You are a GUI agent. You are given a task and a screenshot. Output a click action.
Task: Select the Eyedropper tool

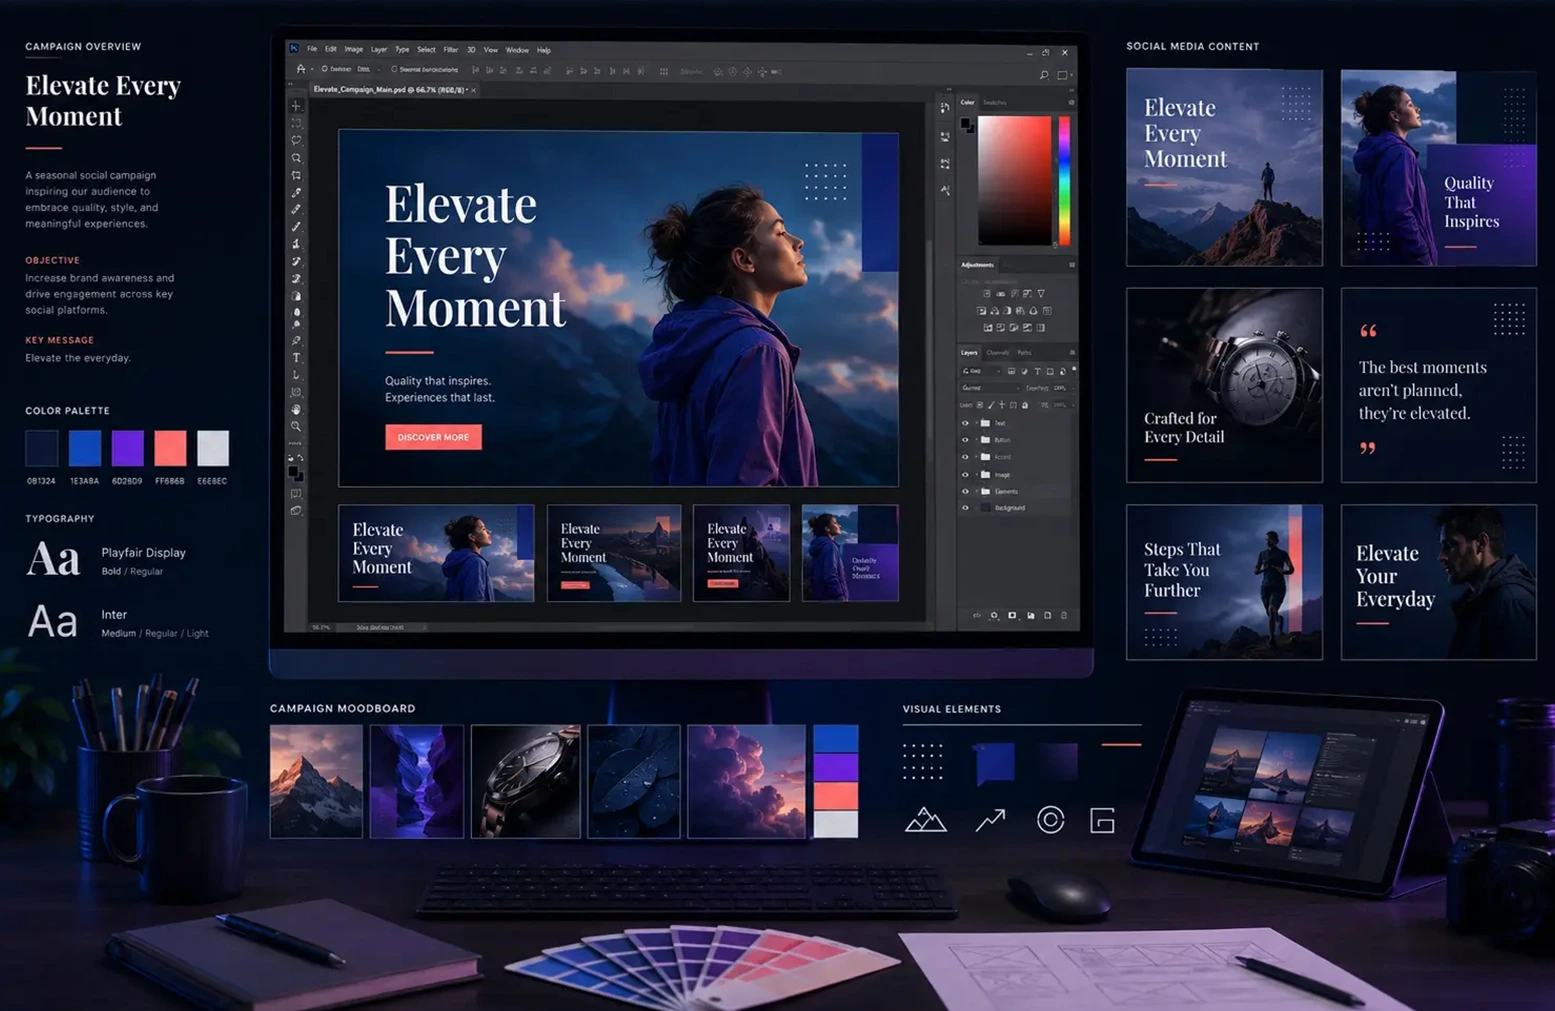pos(296,193)
